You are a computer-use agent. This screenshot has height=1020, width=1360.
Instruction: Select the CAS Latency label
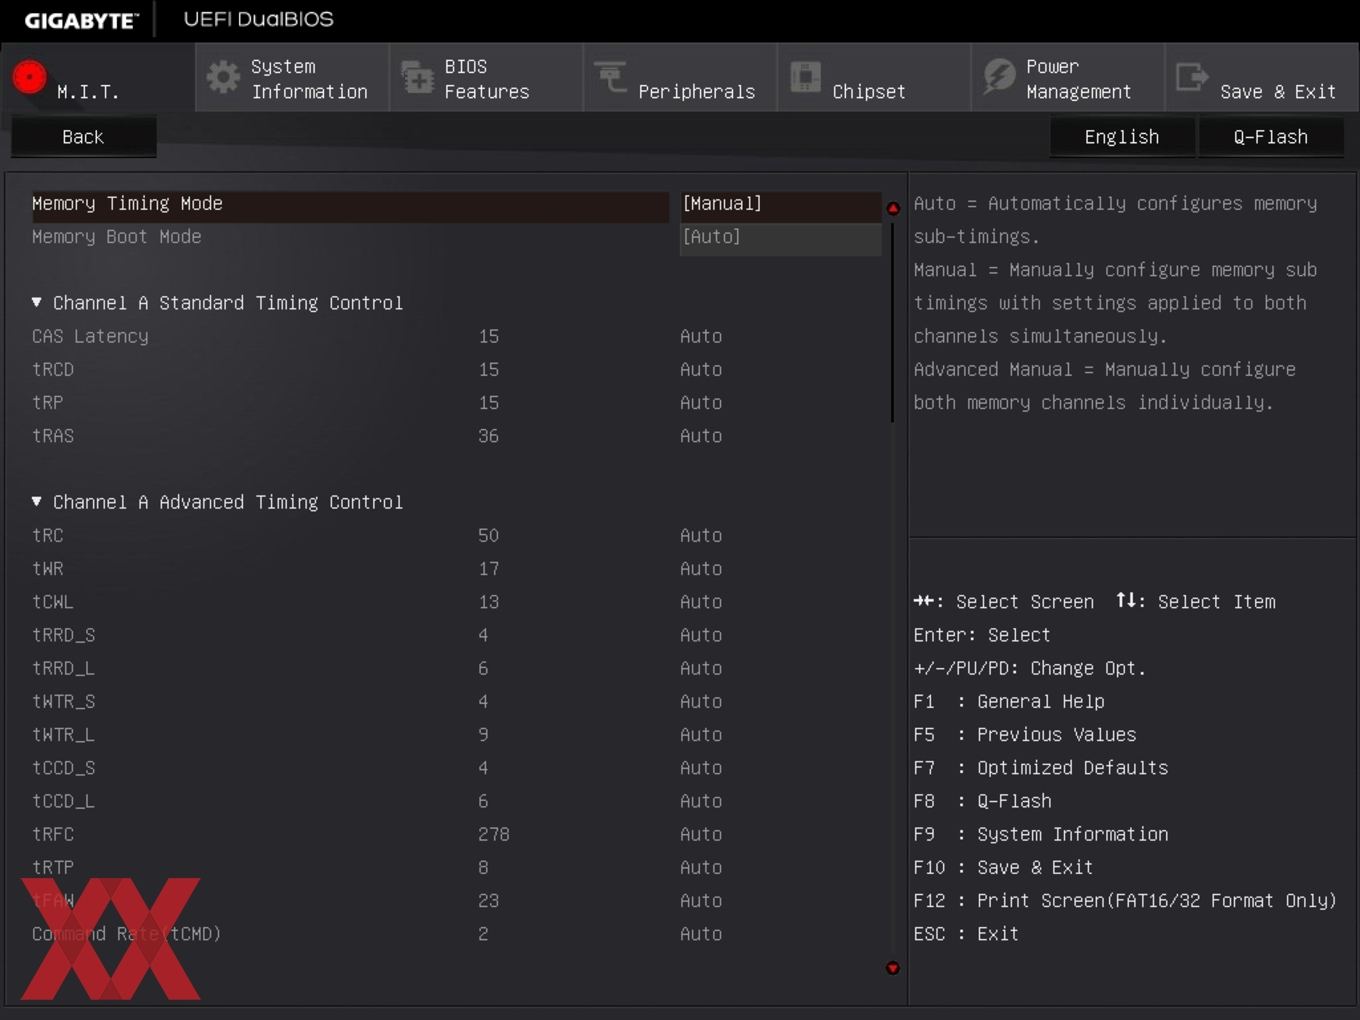click(x=90, y=336)
